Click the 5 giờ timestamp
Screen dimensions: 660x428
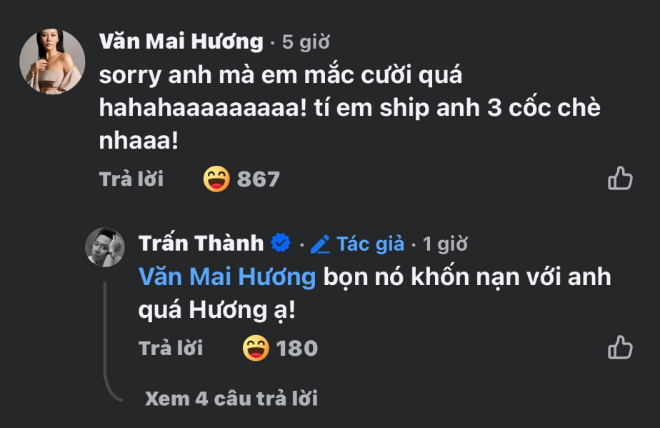(304, 42)
